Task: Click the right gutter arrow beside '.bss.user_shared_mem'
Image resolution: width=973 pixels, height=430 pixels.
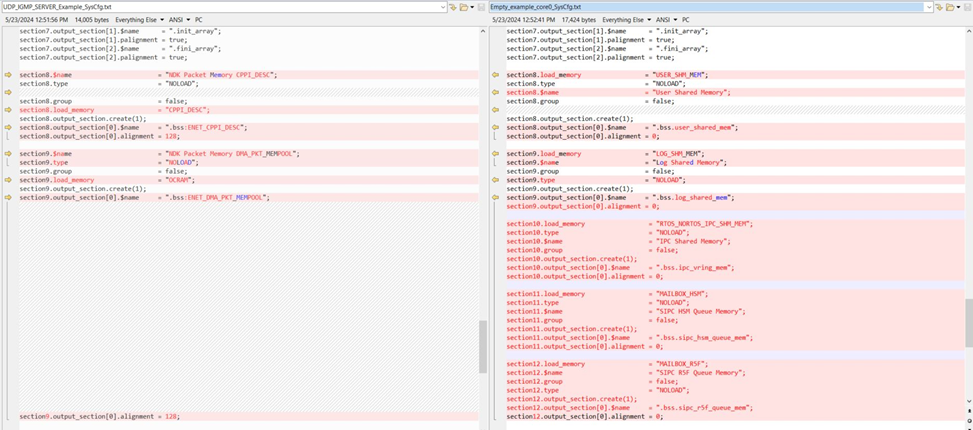Action: tap(495, 127)
